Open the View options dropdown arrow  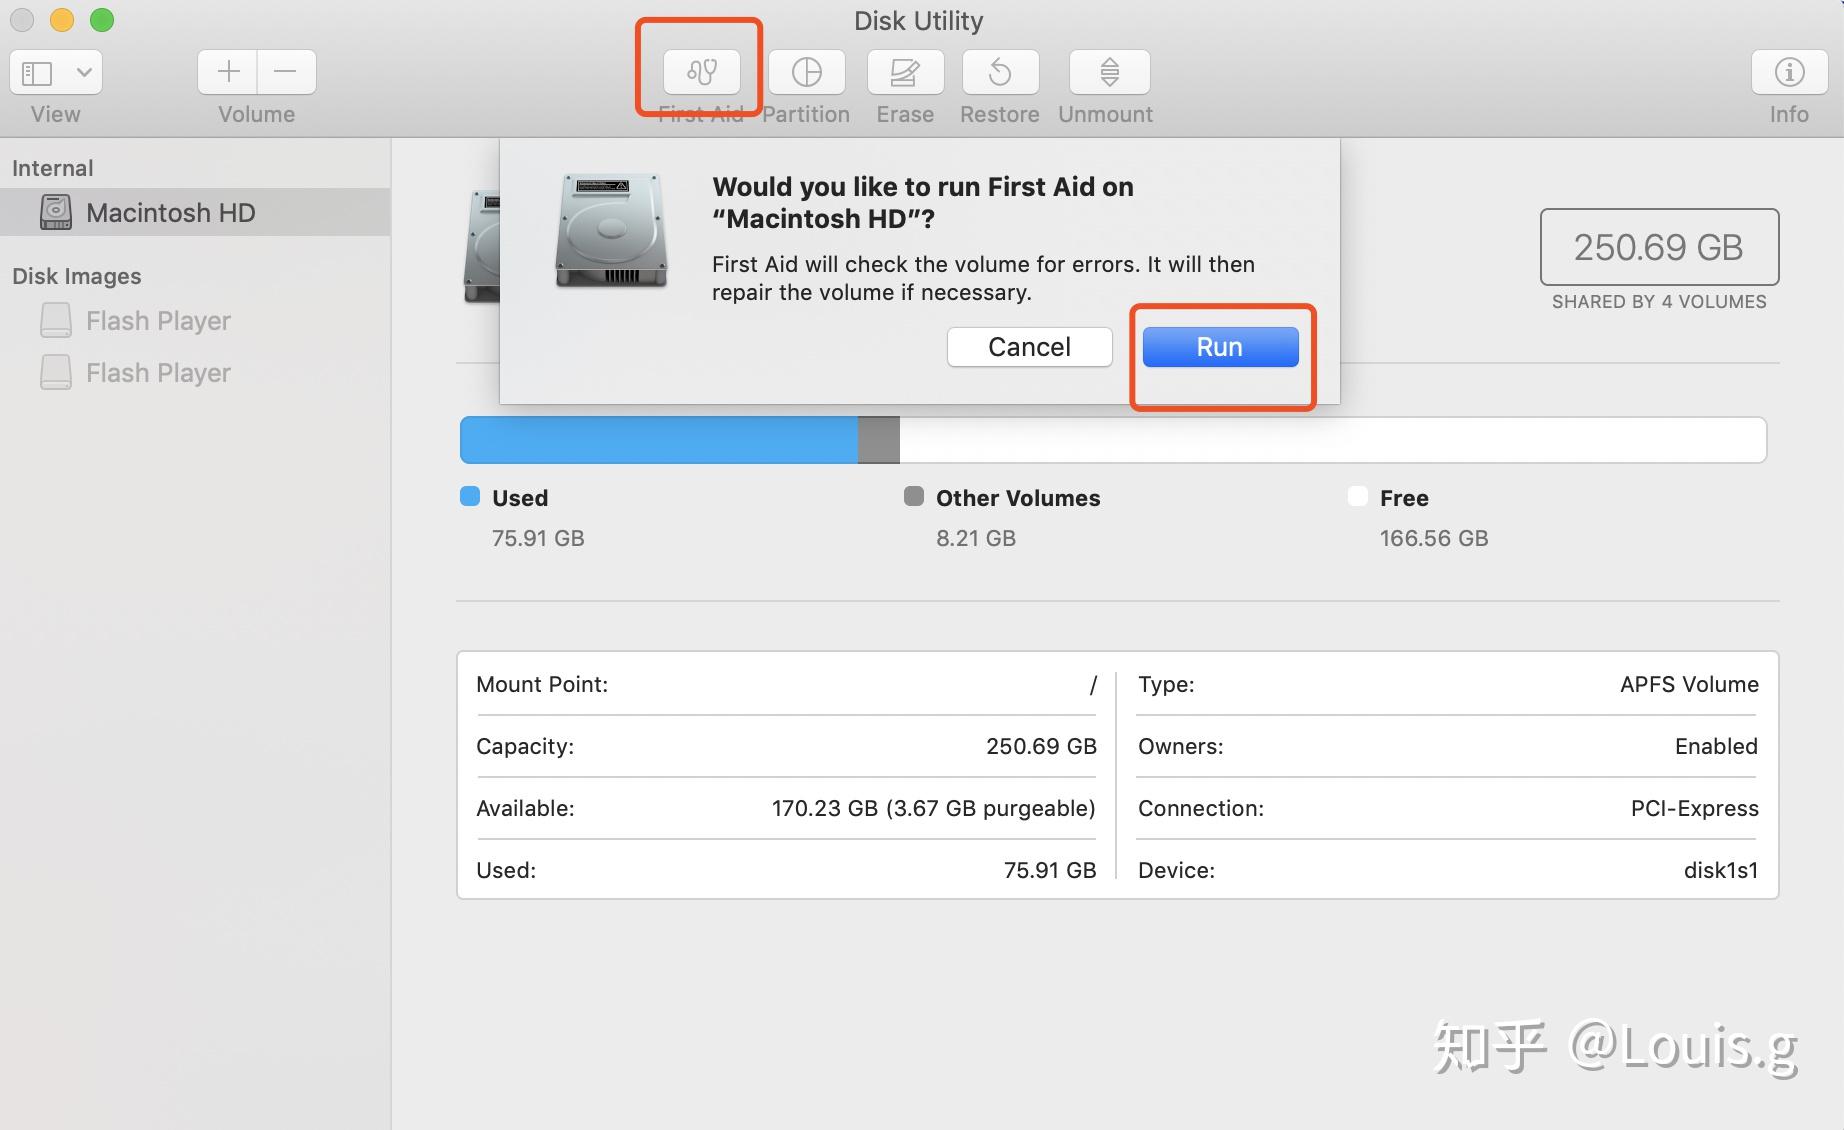(84, 72)
